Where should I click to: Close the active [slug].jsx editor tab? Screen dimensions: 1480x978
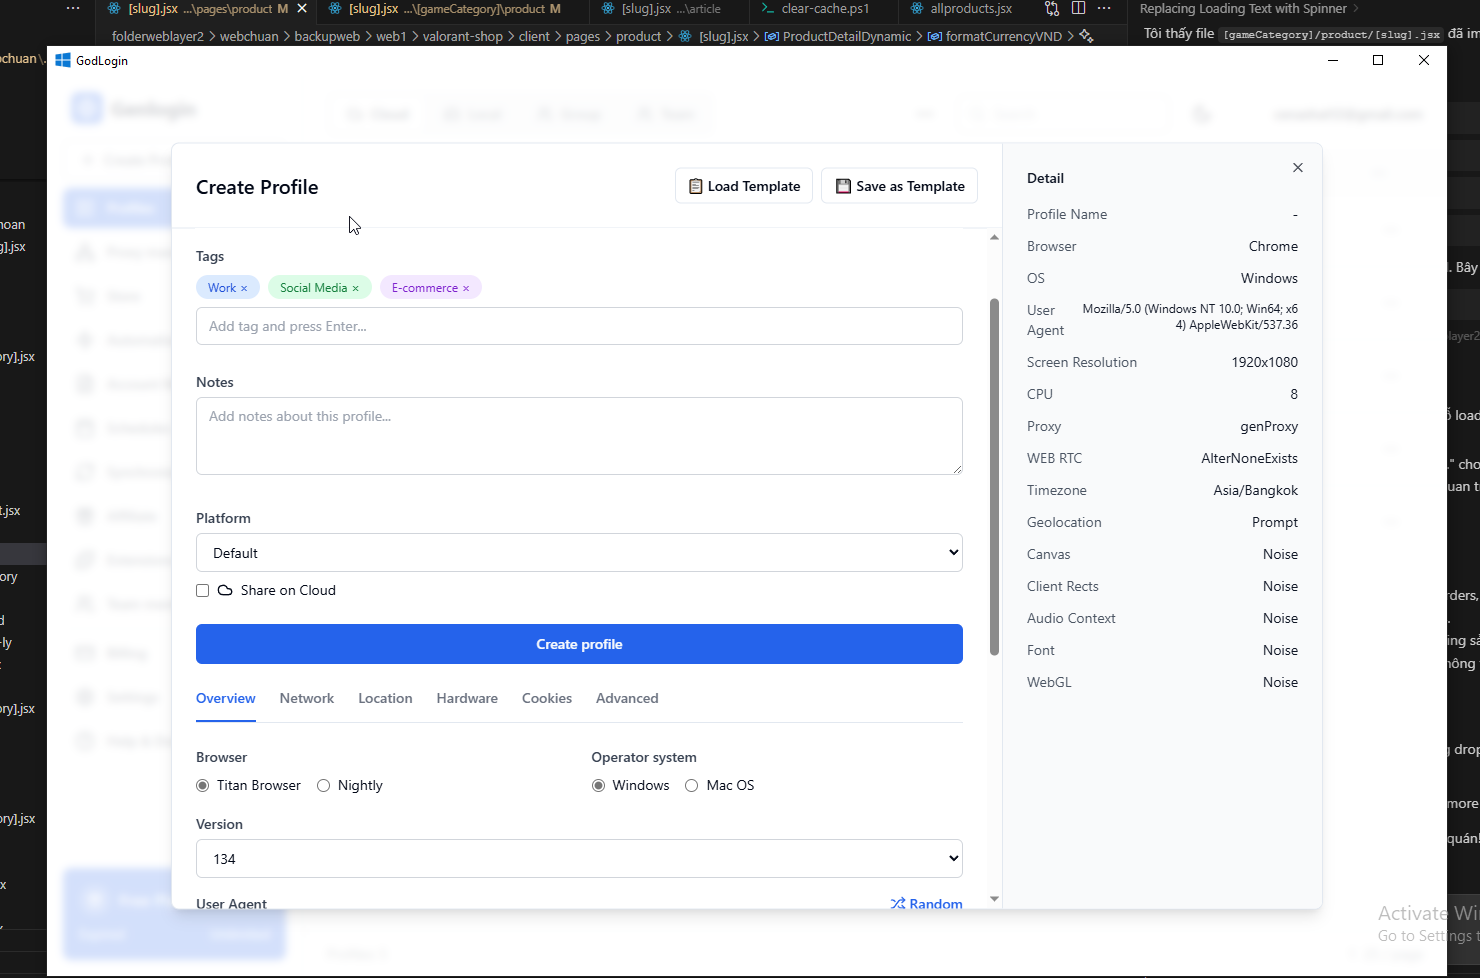click(x=302, y=9)
